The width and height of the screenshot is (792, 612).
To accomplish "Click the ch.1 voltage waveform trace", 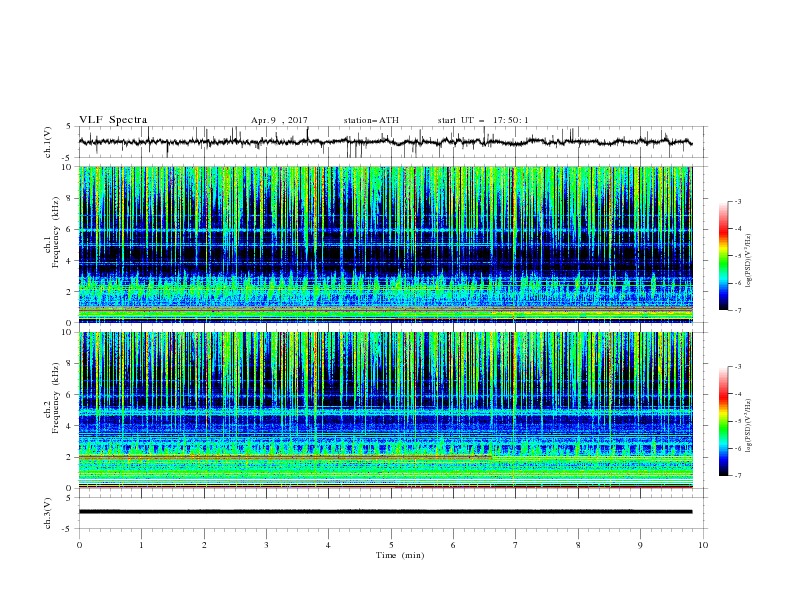I will click(x=385, y=142).
